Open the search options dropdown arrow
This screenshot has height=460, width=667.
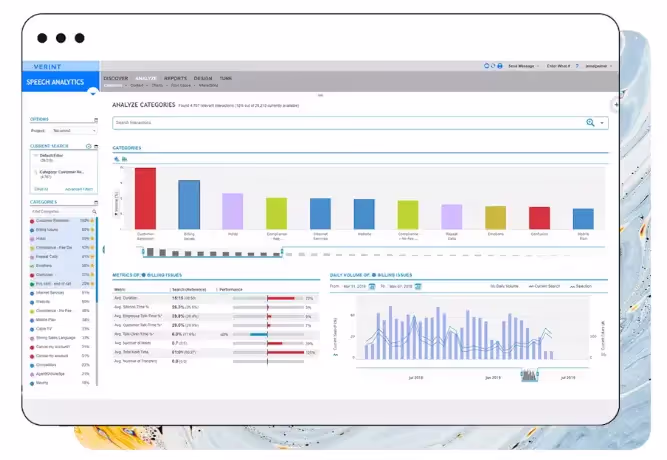coord(602,123)
